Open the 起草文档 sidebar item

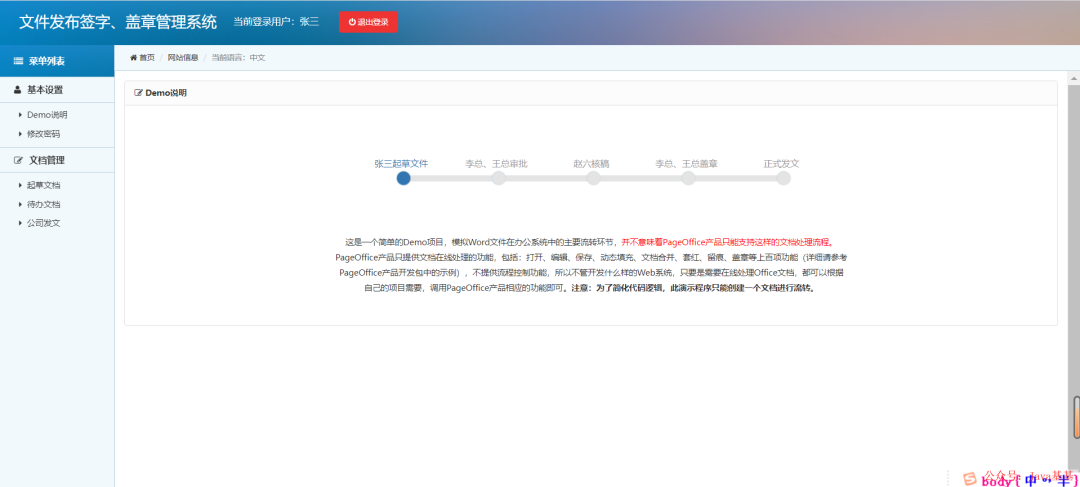tap(43, 185)
